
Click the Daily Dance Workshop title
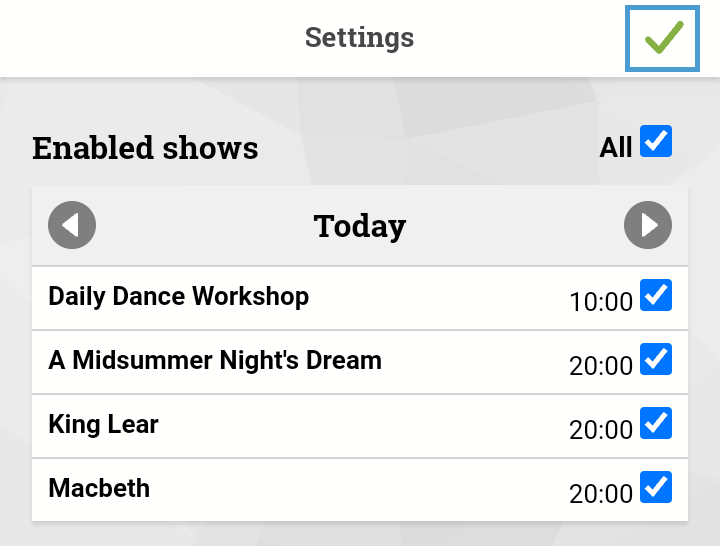pos(179,297)
